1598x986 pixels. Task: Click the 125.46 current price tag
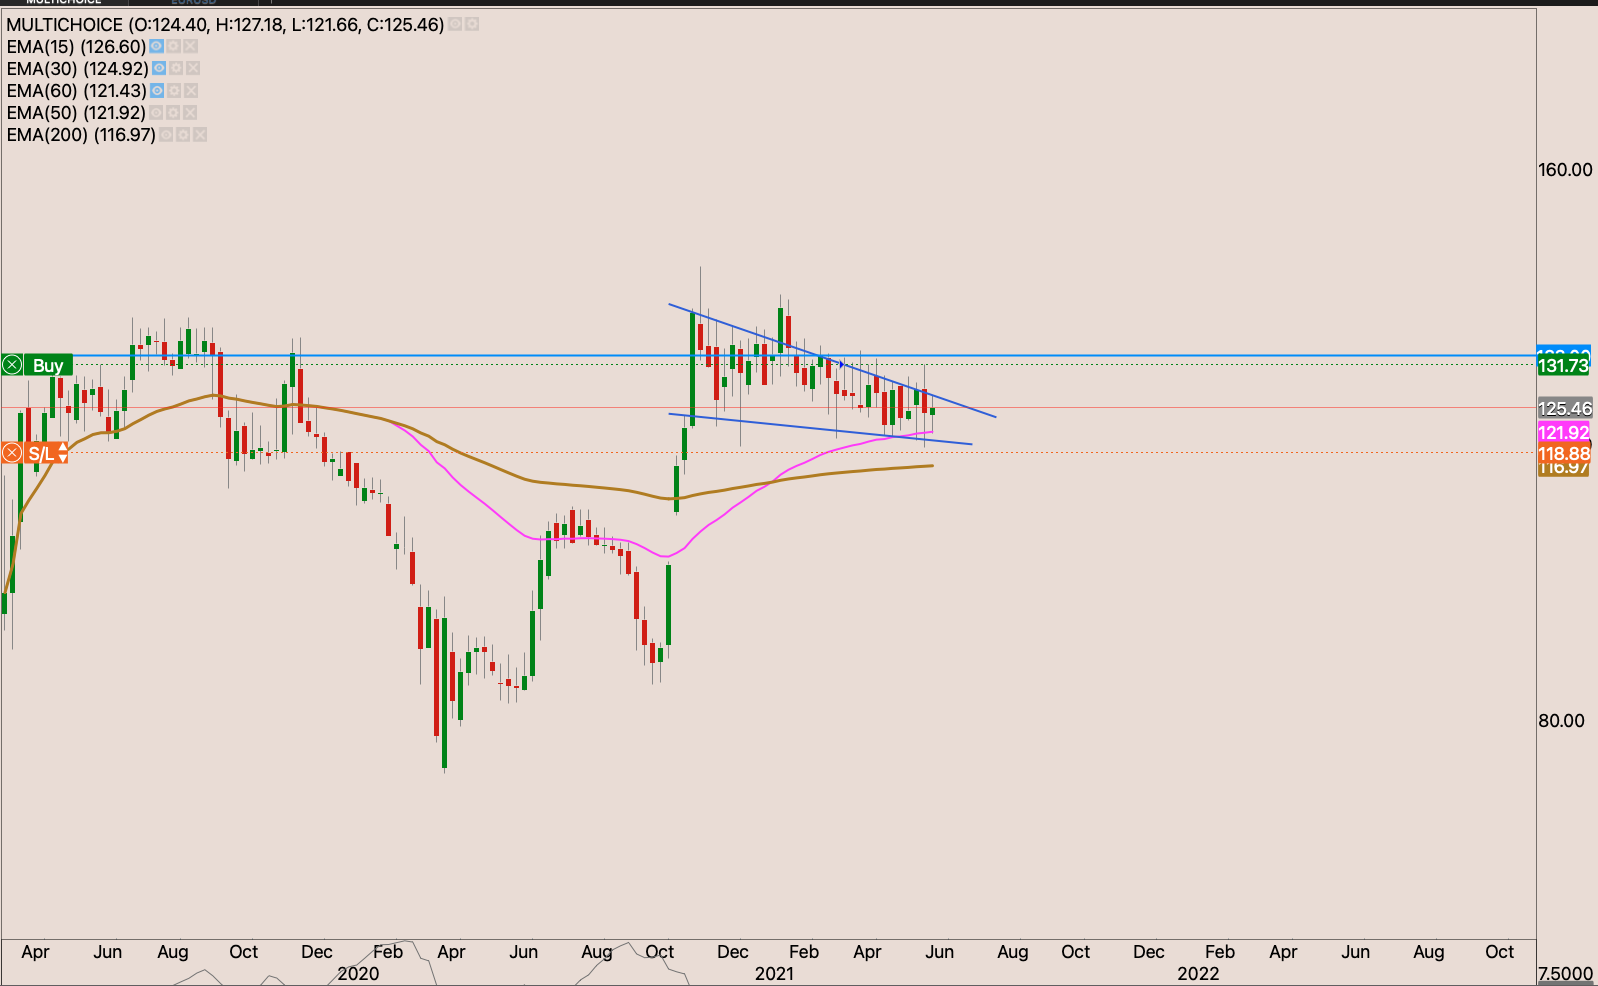coord(1564,408)
